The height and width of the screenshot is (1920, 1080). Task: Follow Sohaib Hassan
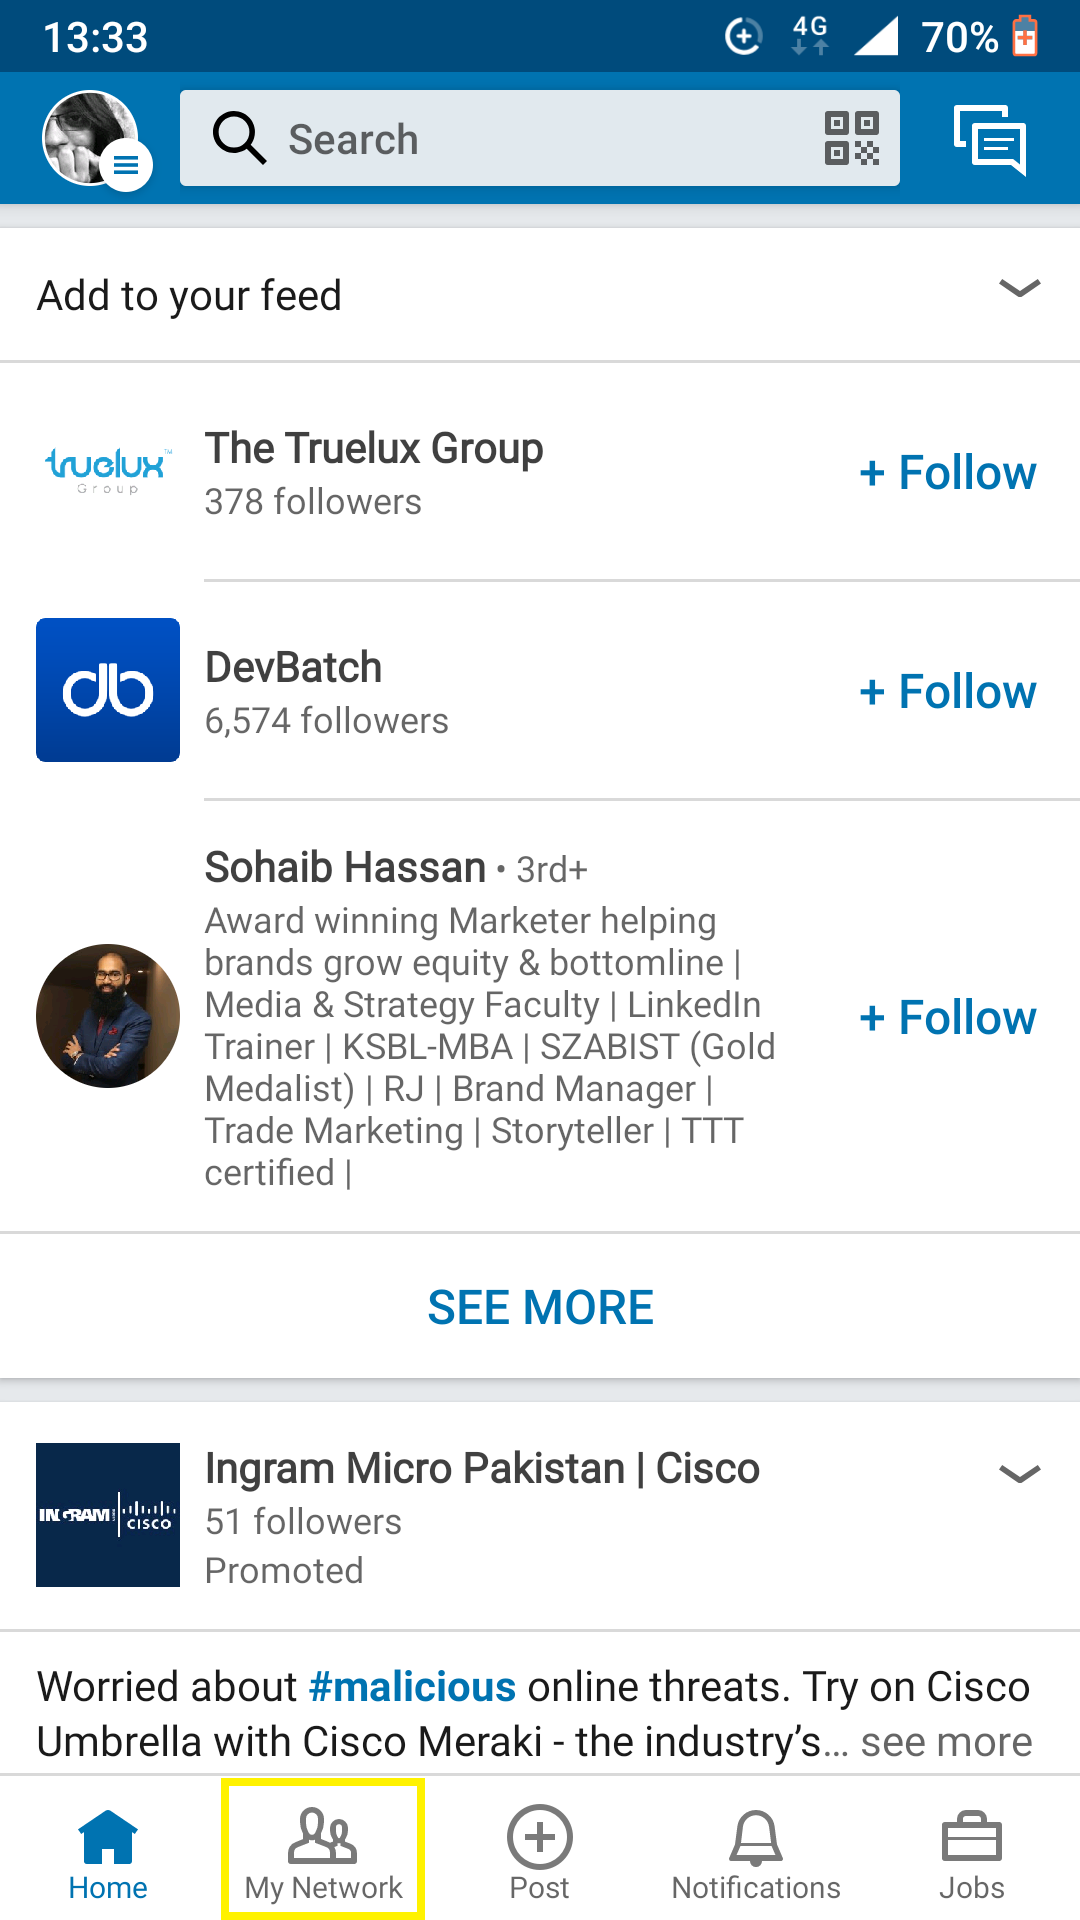pos(947,1017)
